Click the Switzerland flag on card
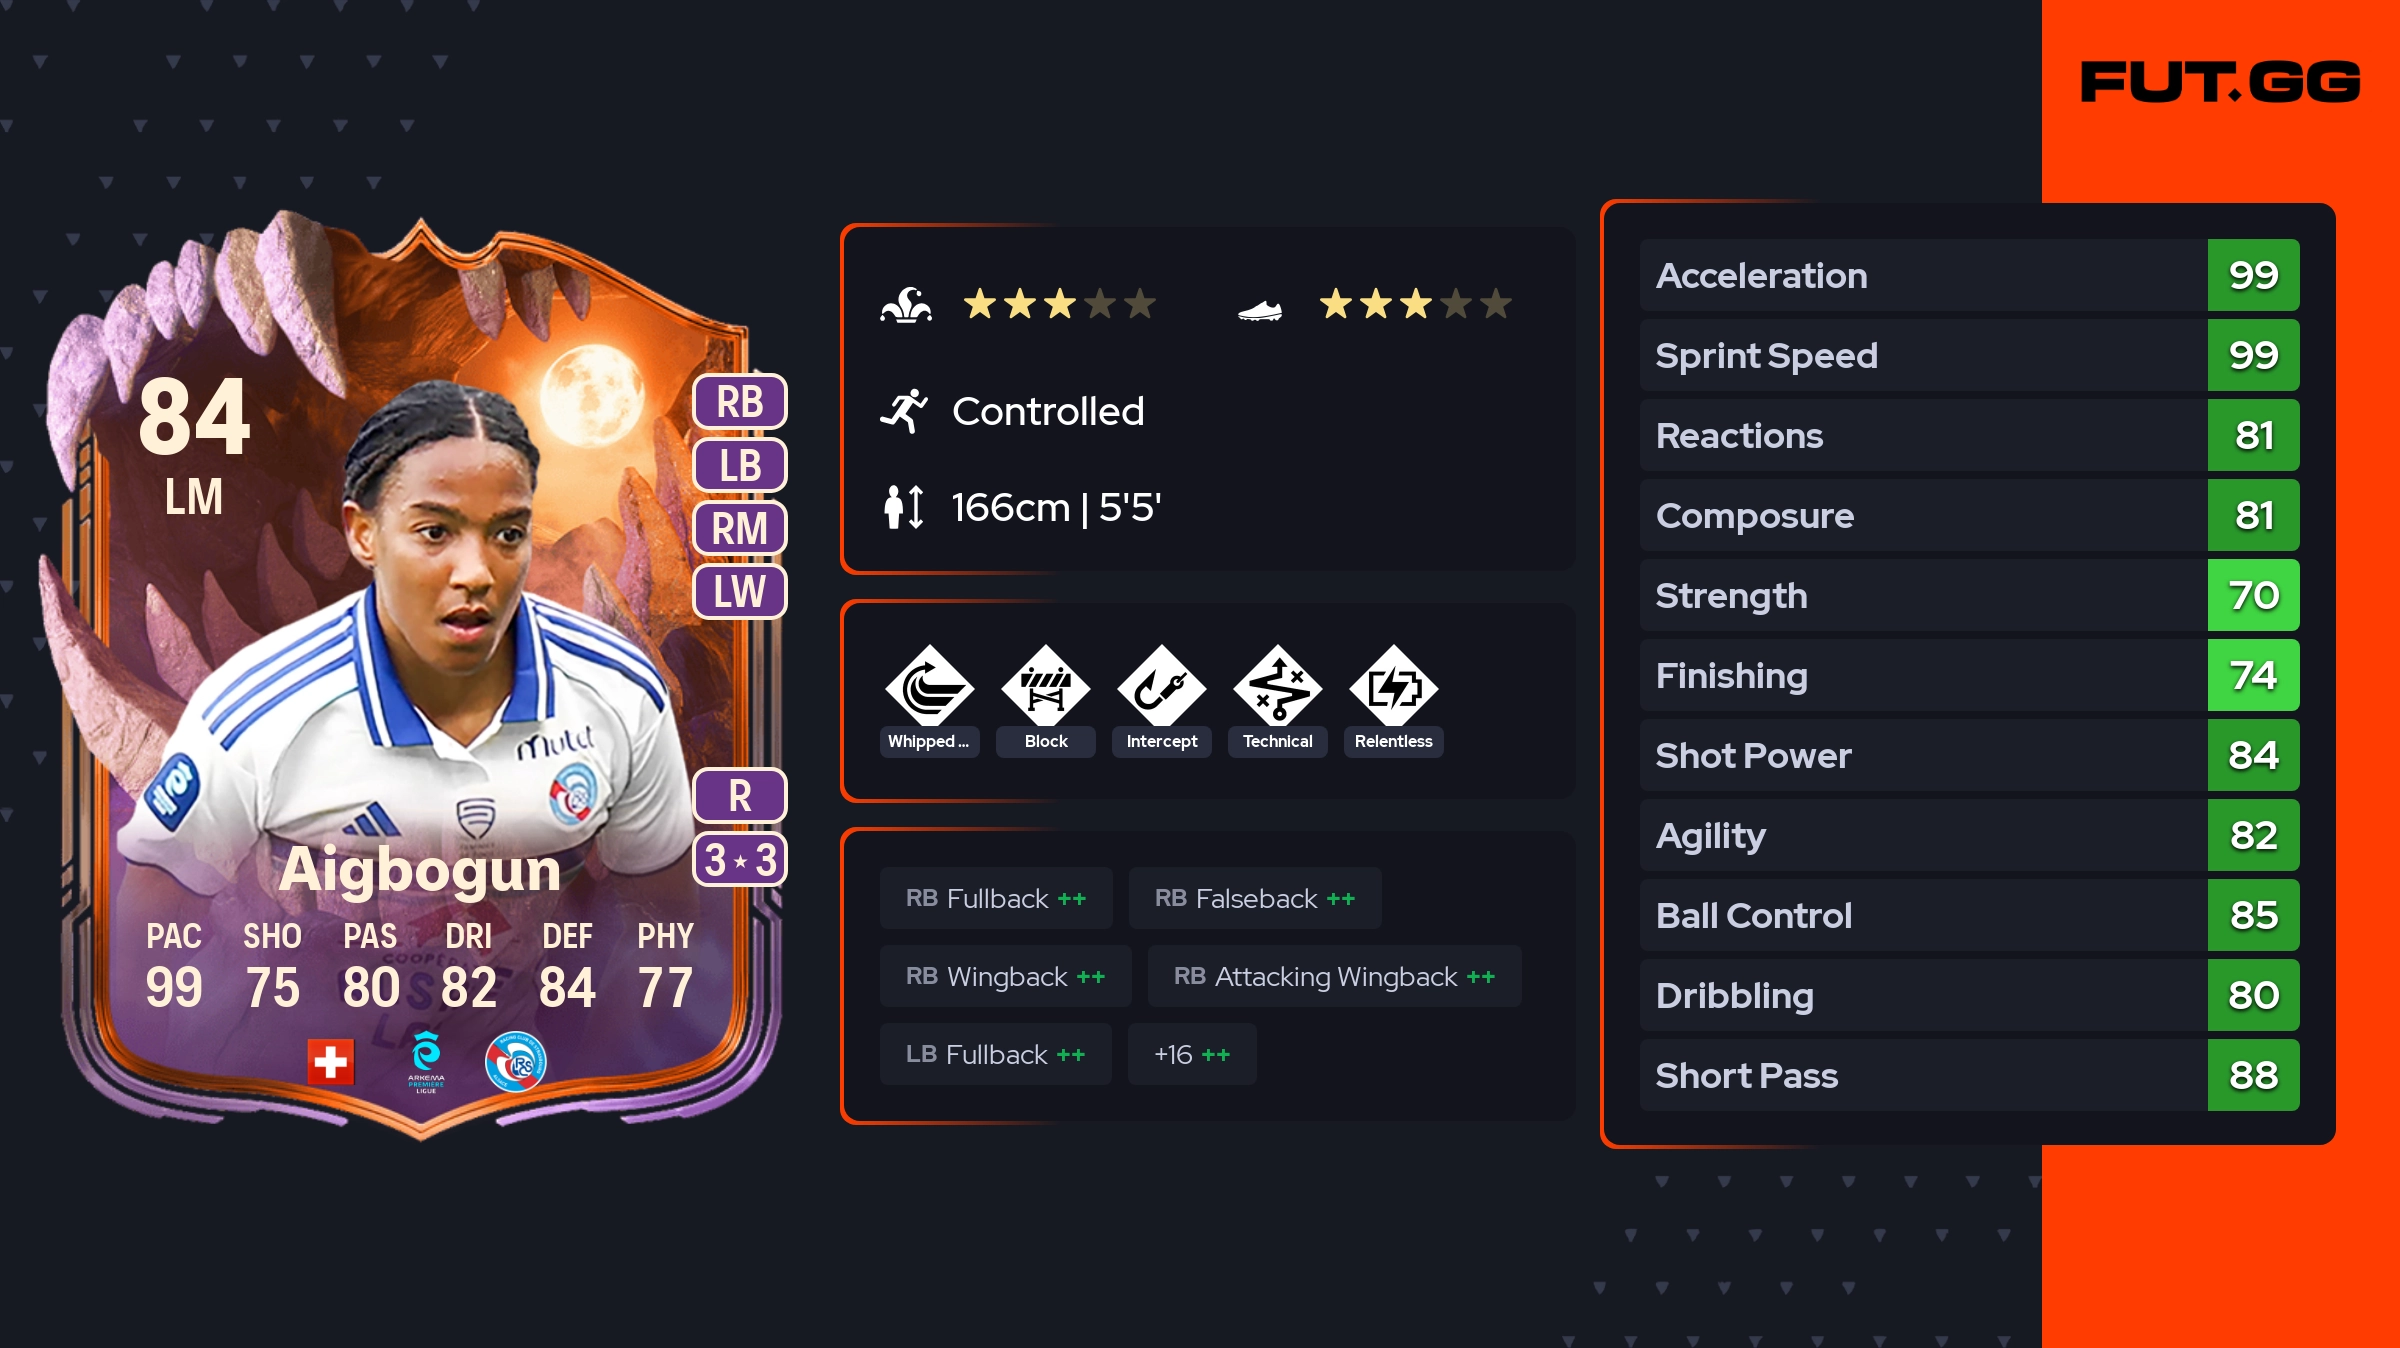Screen dimensions: 2400x1348 point(331,1062)
